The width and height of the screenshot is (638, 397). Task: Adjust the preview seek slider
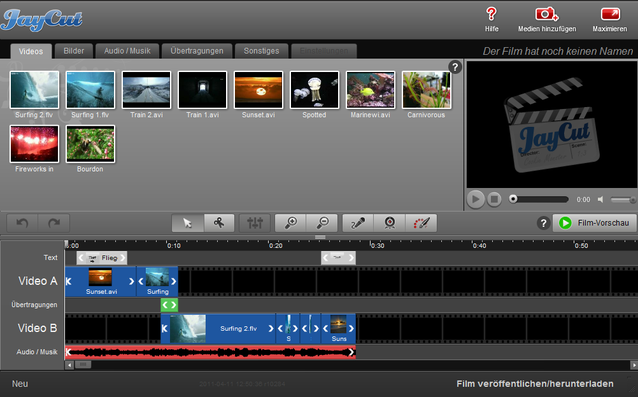[539, 199]
